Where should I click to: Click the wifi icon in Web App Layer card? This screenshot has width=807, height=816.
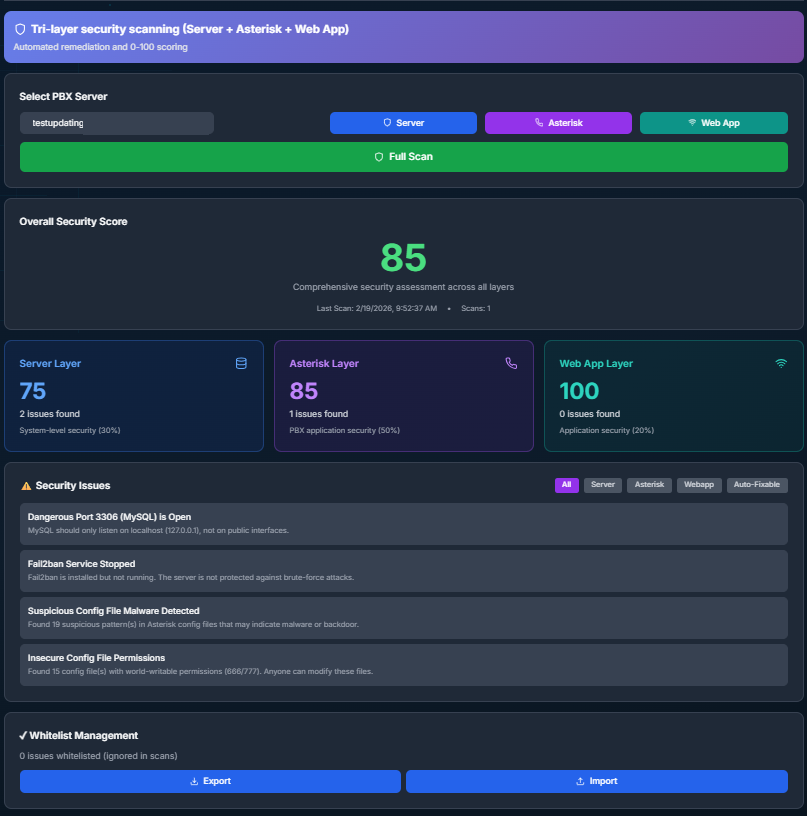[781, 364]
